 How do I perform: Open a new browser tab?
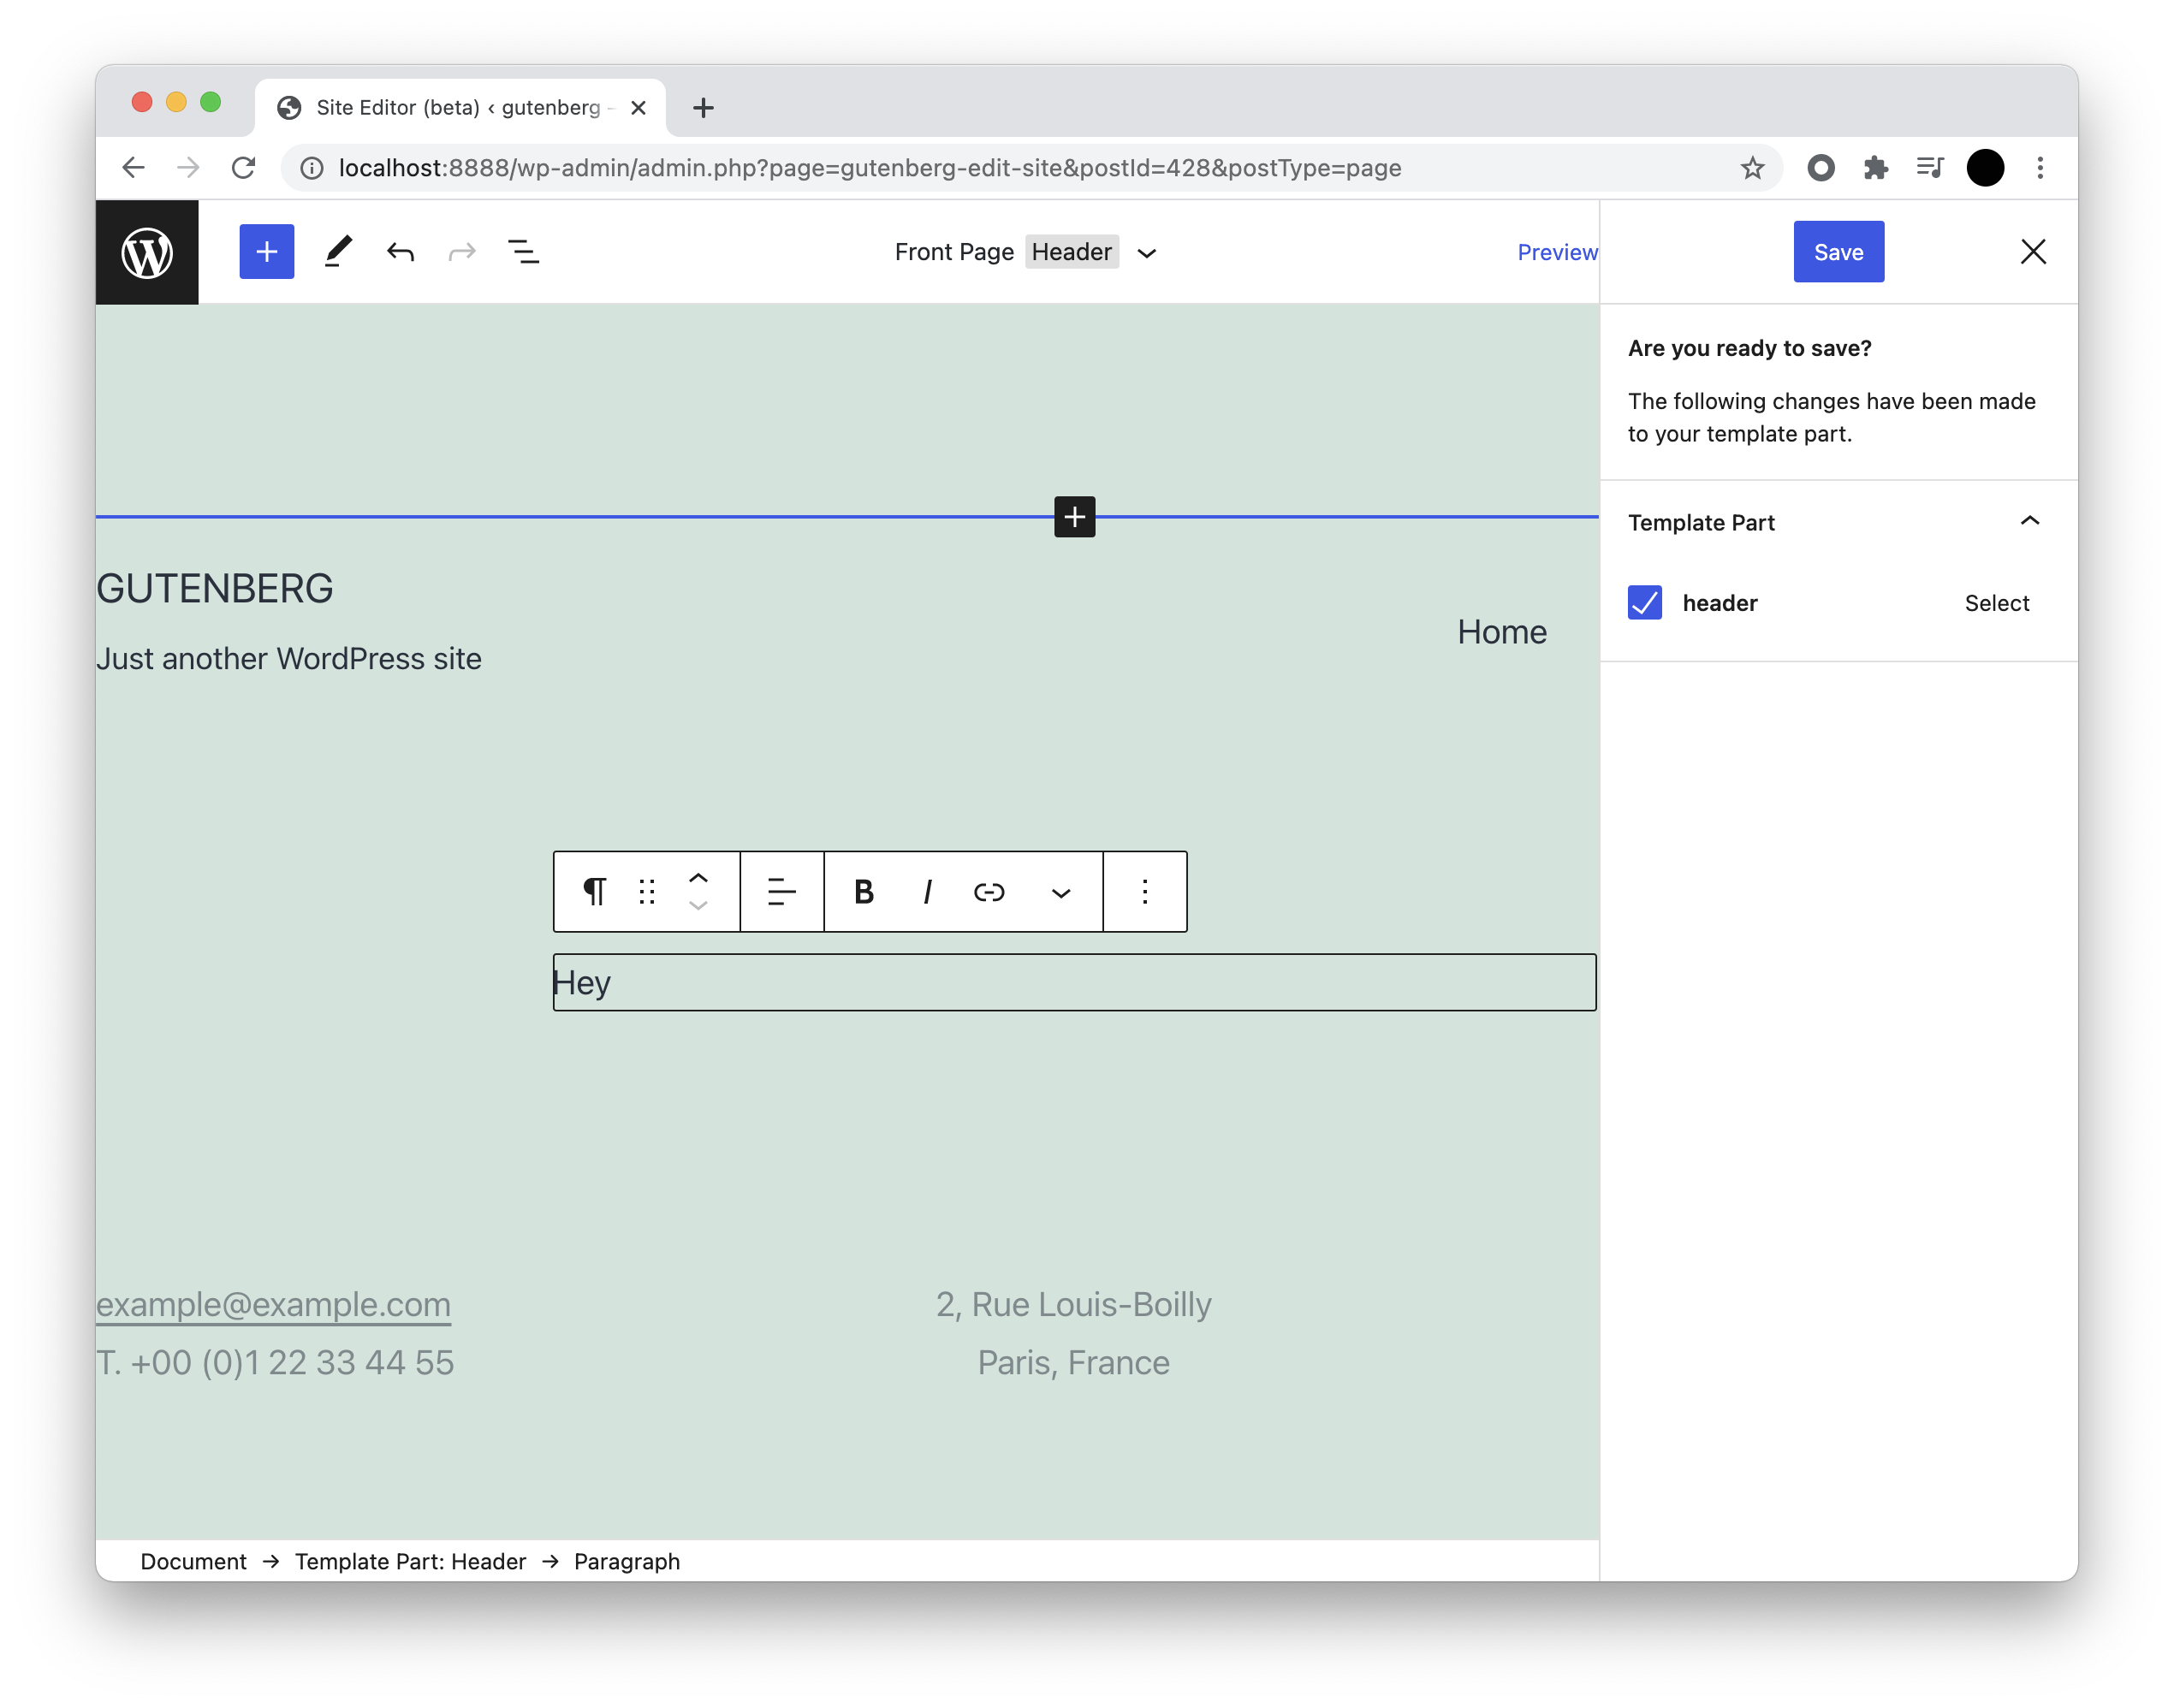[703, 108]
